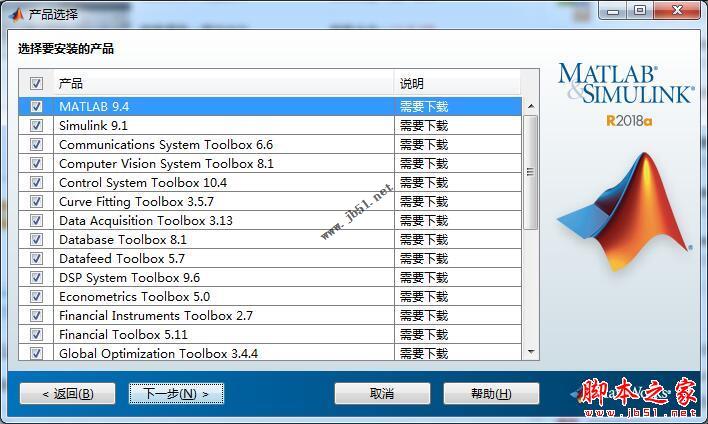Close the 产品选择 installer window
This screenshot has width=708, height=424.
point(677,11)
